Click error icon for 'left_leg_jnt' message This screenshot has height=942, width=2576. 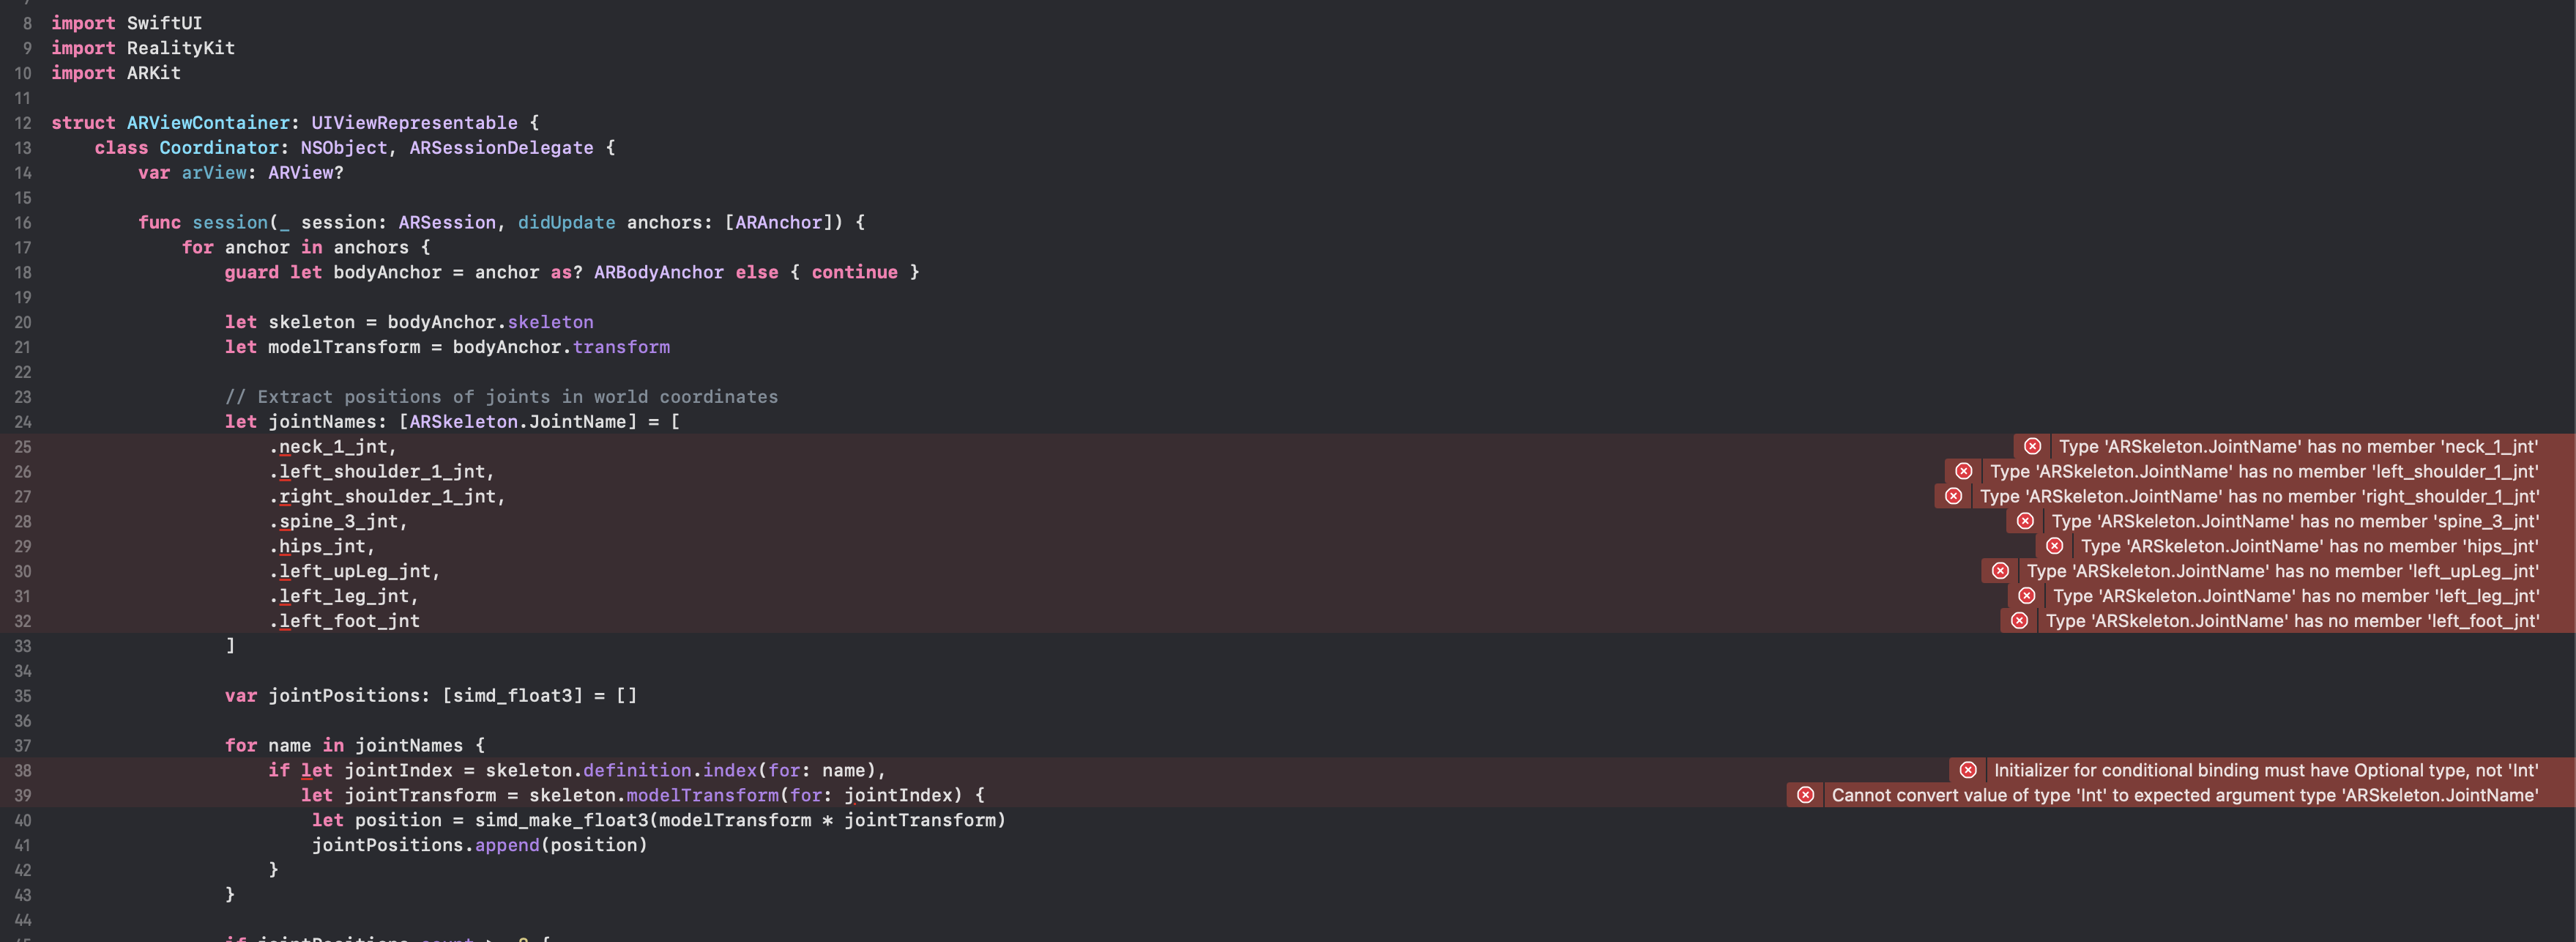(x=2026, y=596)
